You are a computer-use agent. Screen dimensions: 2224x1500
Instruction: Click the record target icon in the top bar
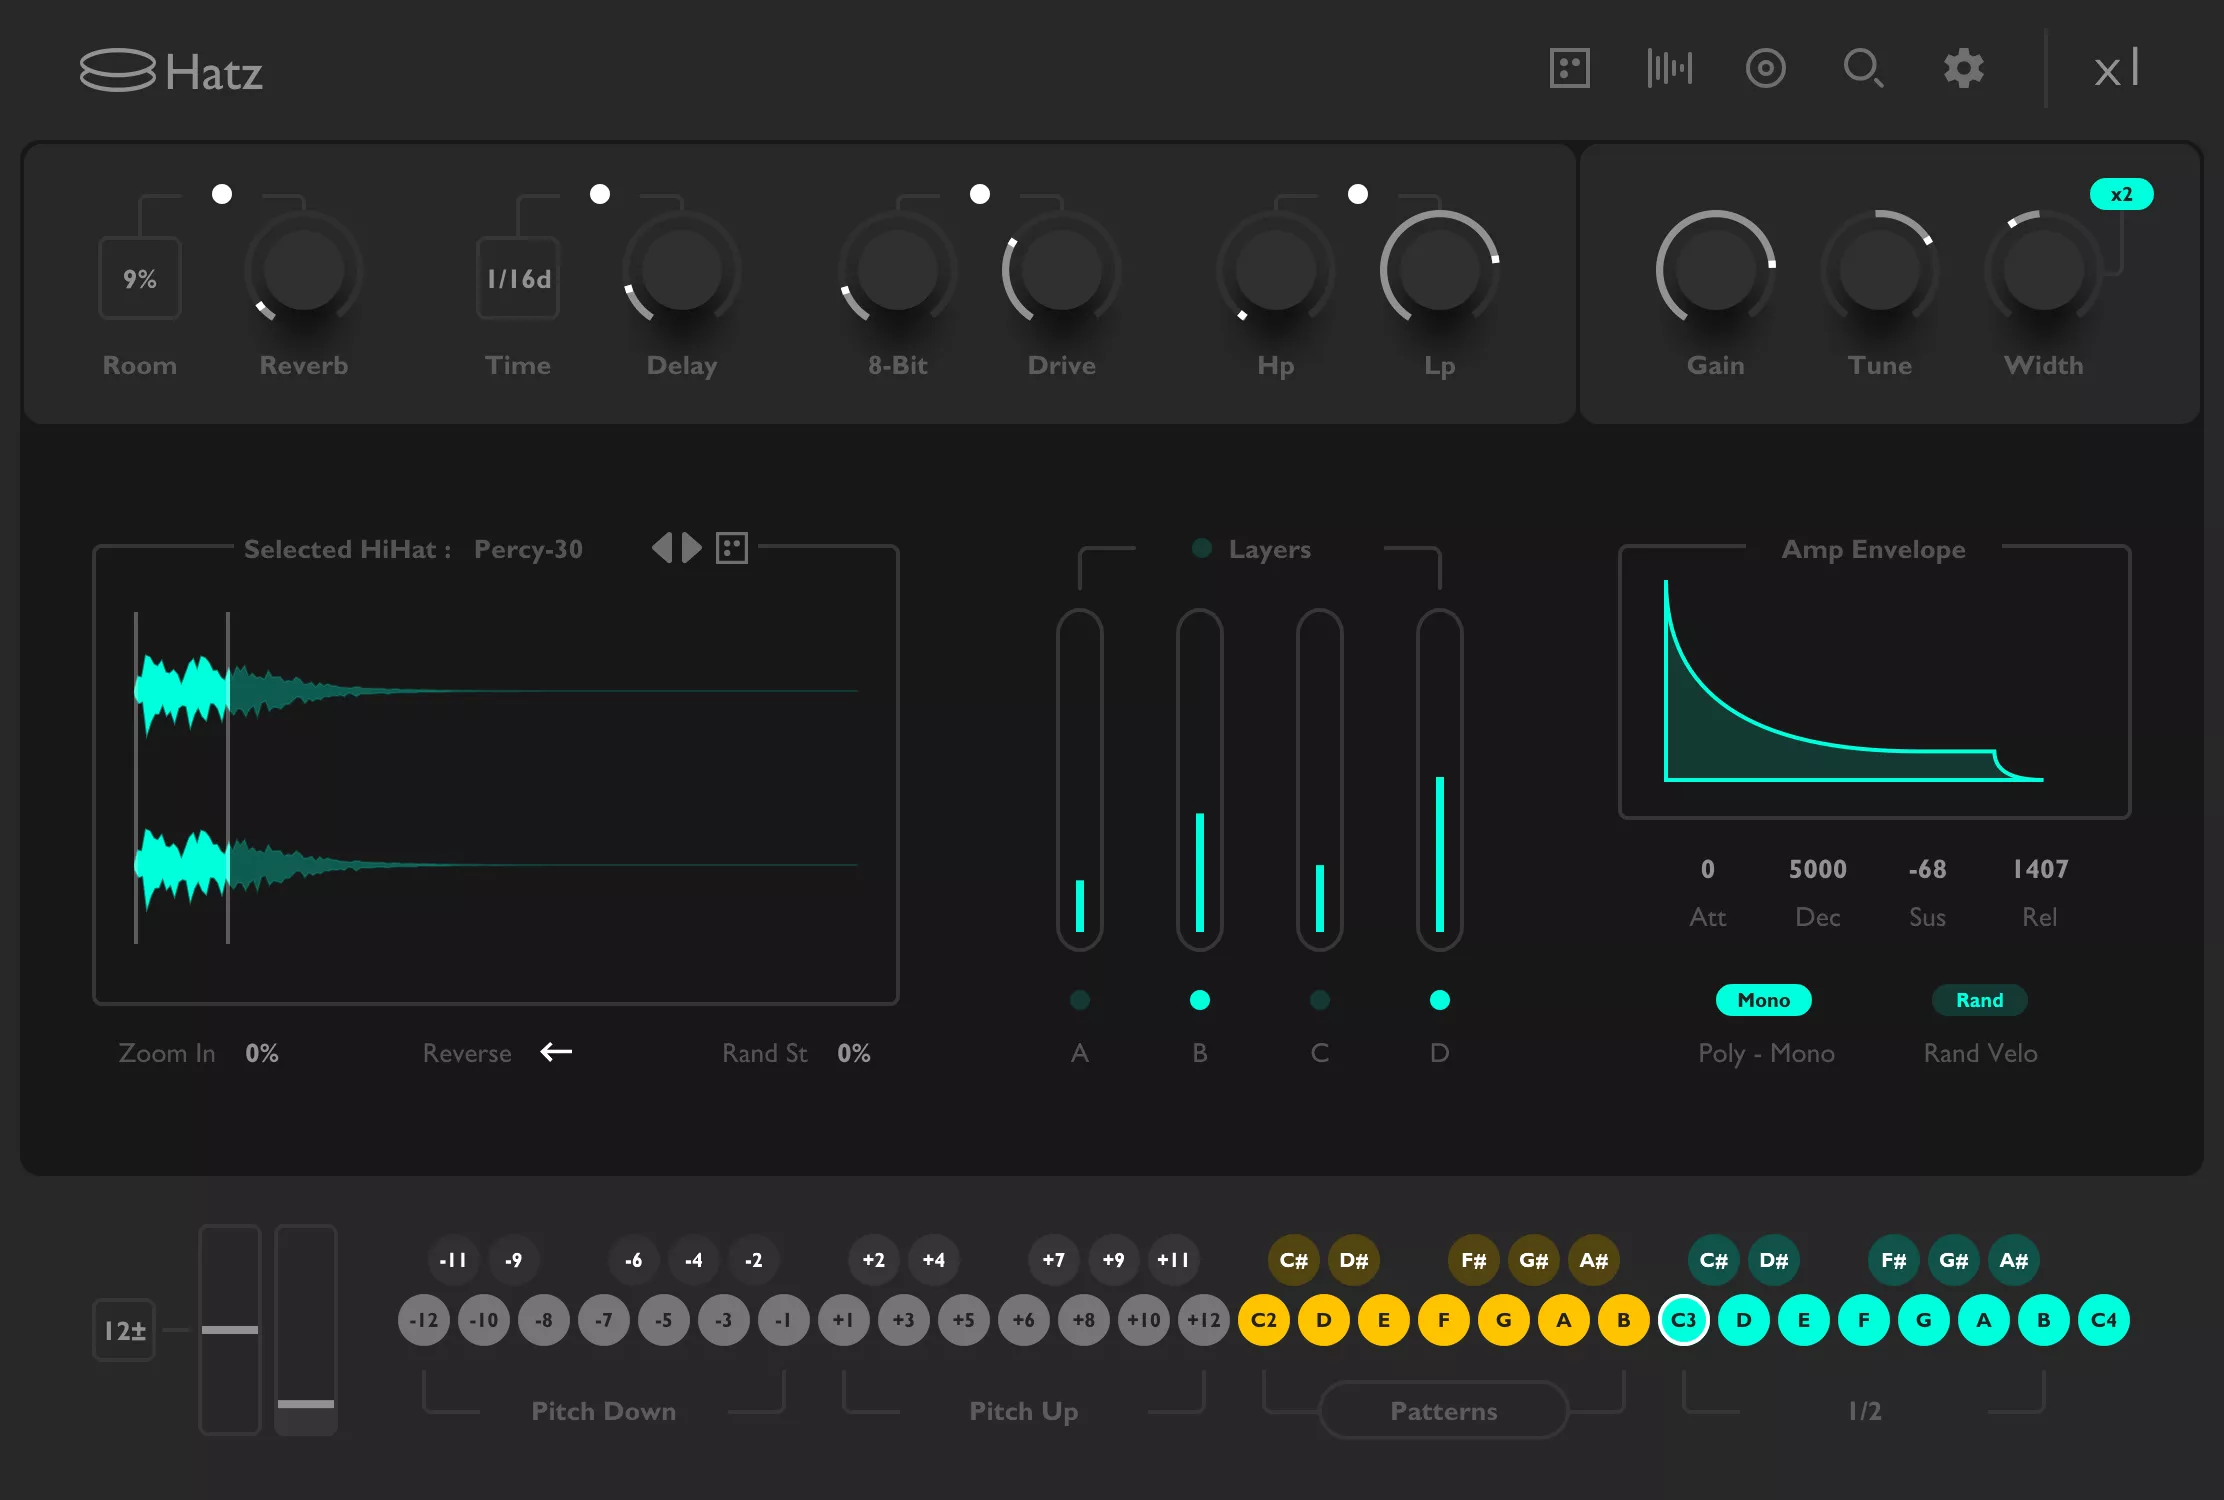coord(1766,68)
